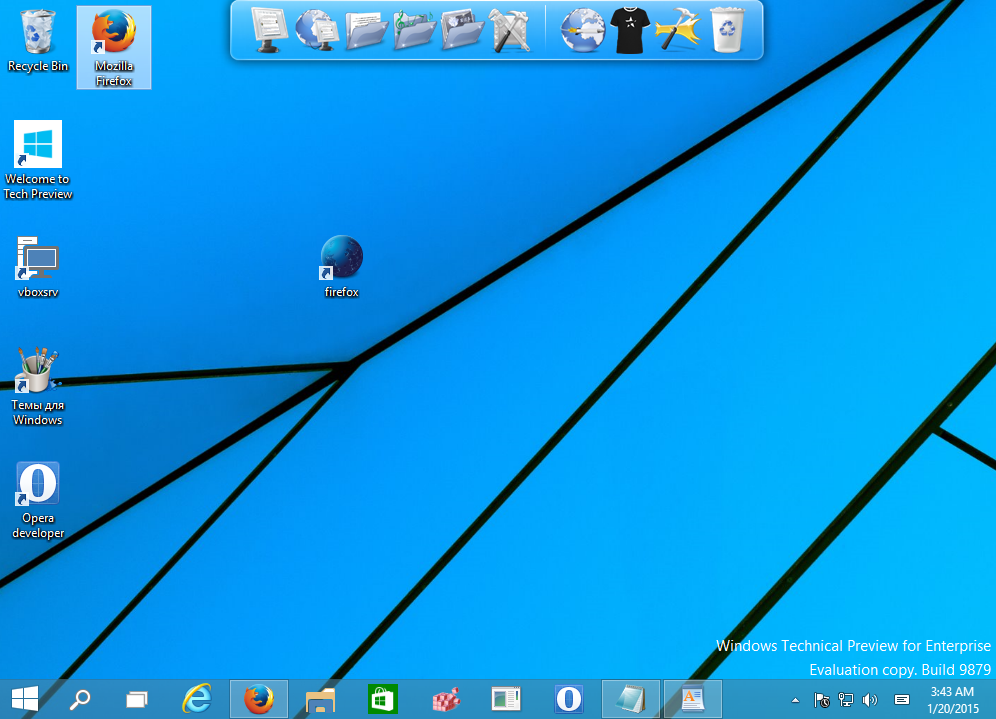
Task: Open Opera from the taskbar
Action: pyautogui.click(x=567, y=699)
